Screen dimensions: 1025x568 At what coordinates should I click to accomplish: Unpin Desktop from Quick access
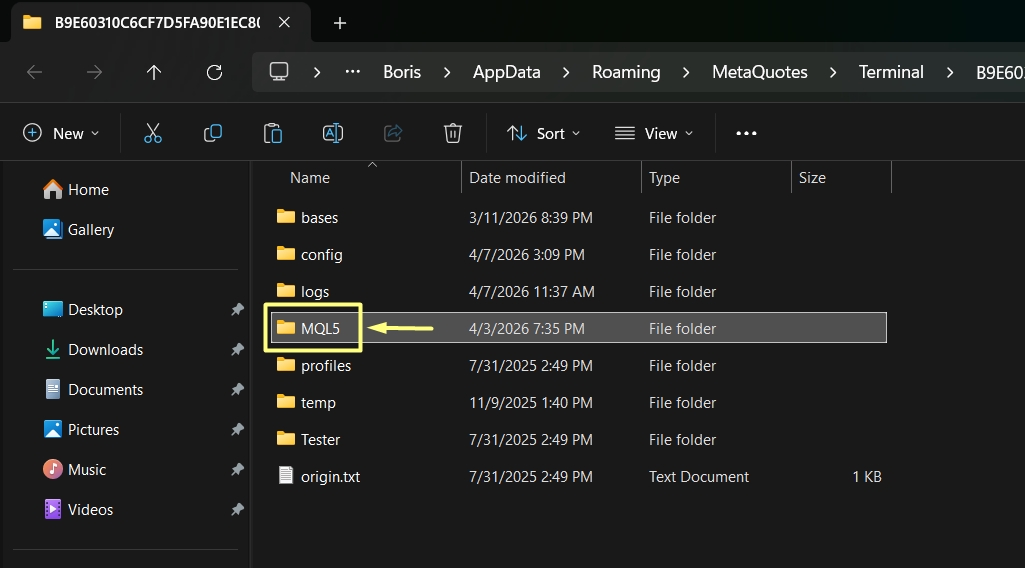237,310
